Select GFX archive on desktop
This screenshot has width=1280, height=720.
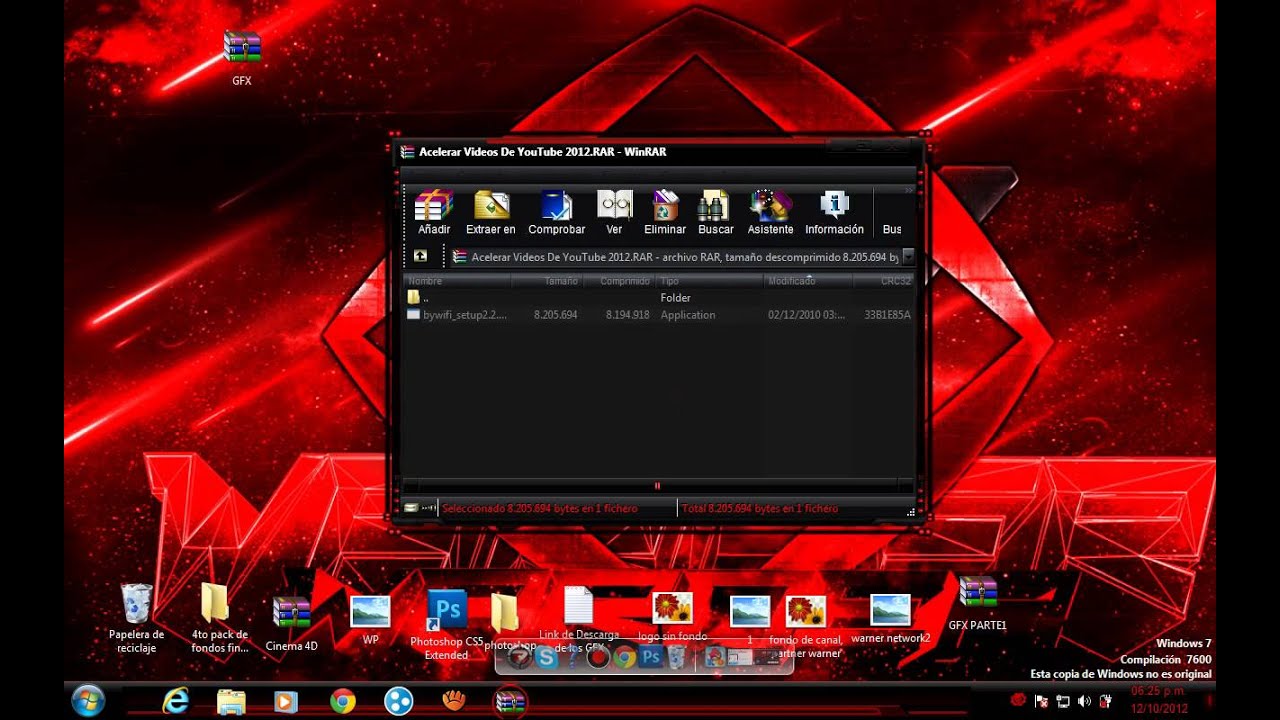coord(242,58)
